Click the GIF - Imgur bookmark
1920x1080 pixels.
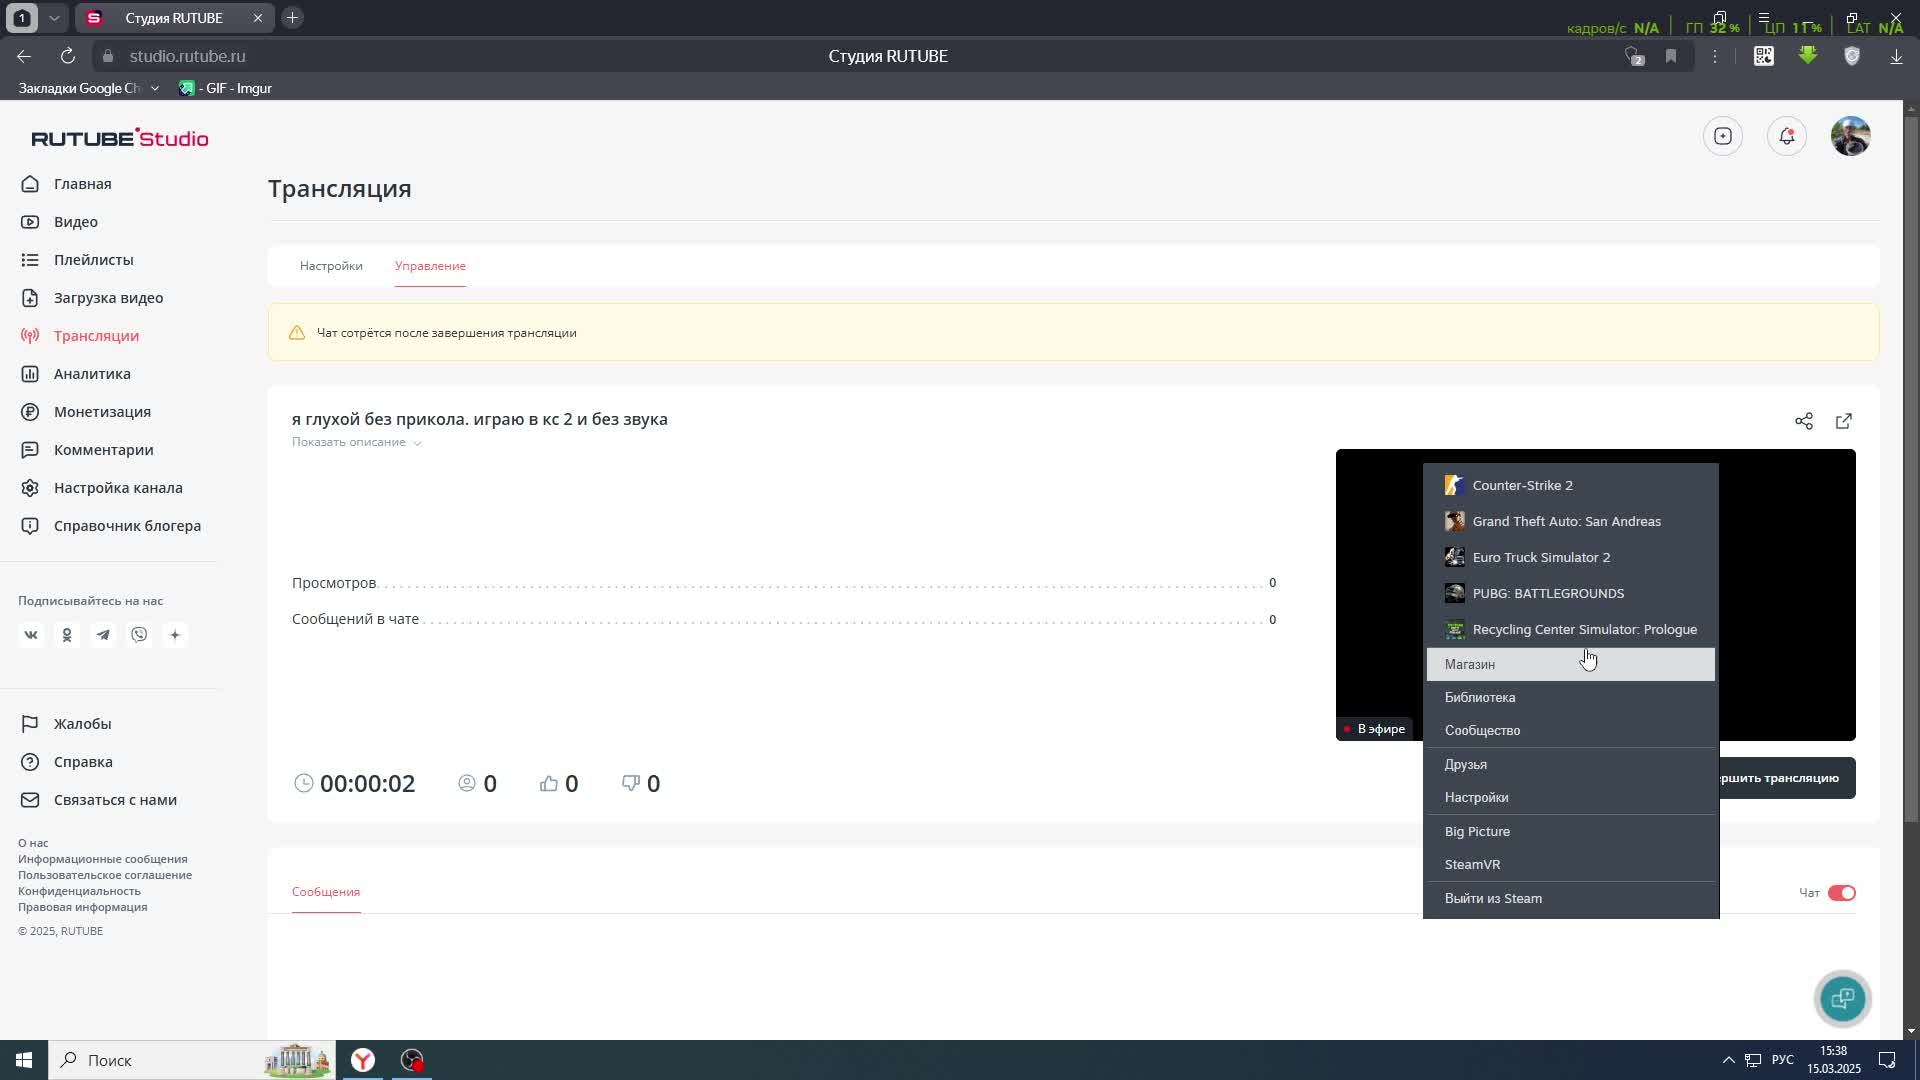click(x=225, y=88)
